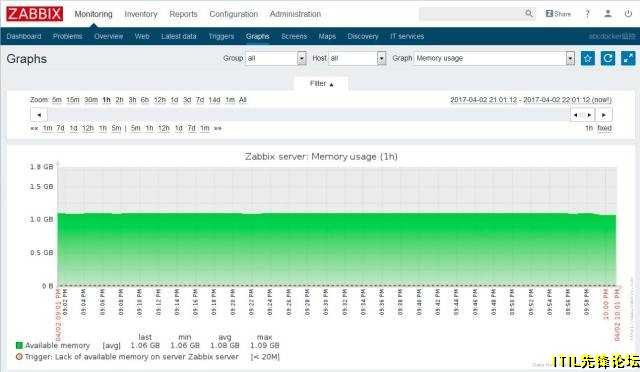Click the double left arrow navigation link
The width and height of the screenshot is (640, 372).
[x=34, y=128]
